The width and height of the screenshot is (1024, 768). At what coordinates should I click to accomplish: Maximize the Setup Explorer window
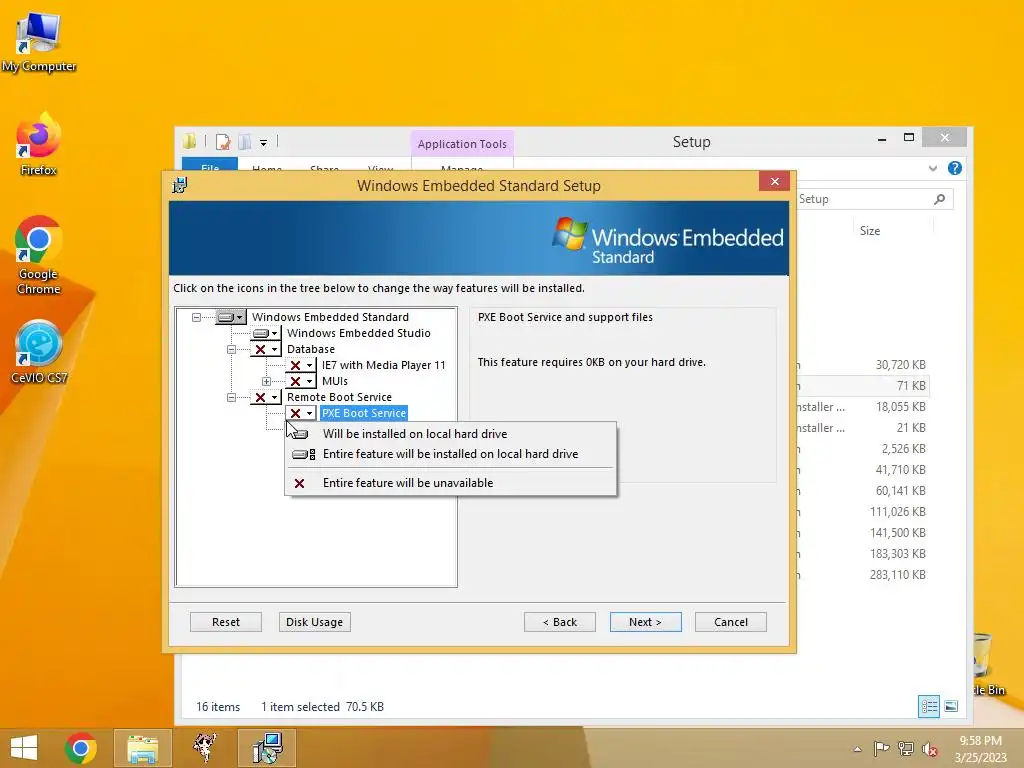(908, 137)
